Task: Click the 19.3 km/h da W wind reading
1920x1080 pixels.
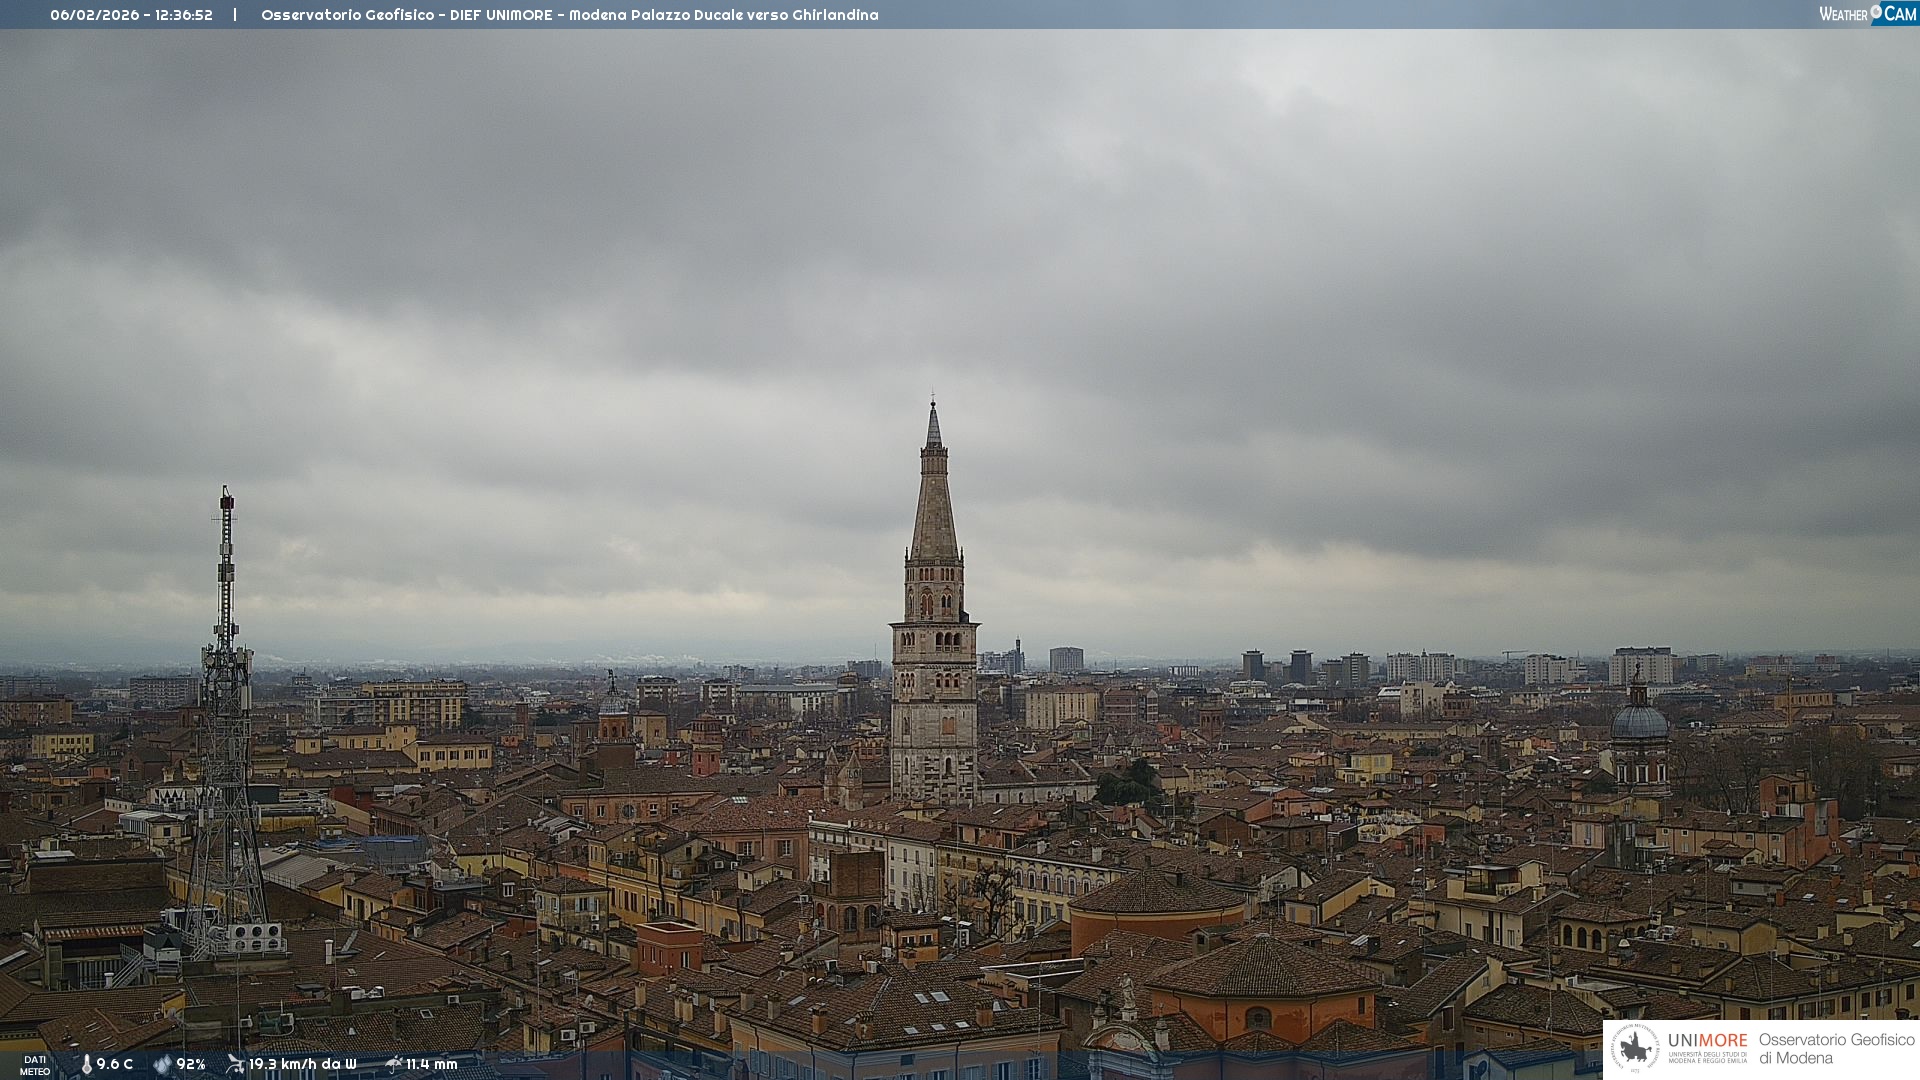Action: 302,1064
